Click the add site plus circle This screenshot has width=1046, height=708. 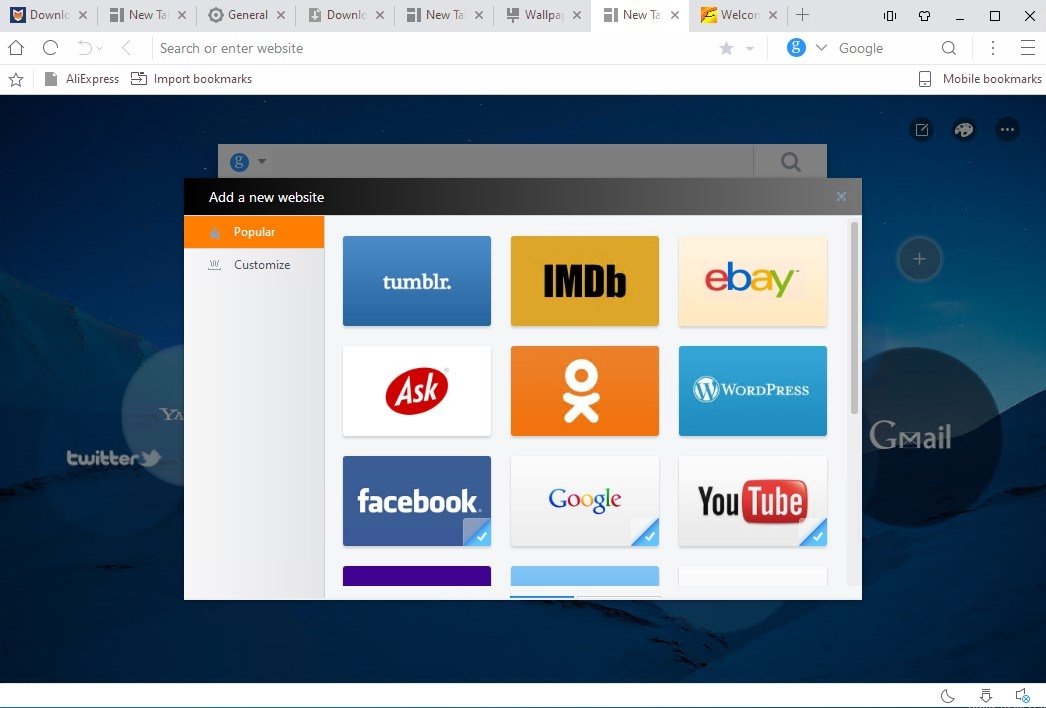[919, 259]
